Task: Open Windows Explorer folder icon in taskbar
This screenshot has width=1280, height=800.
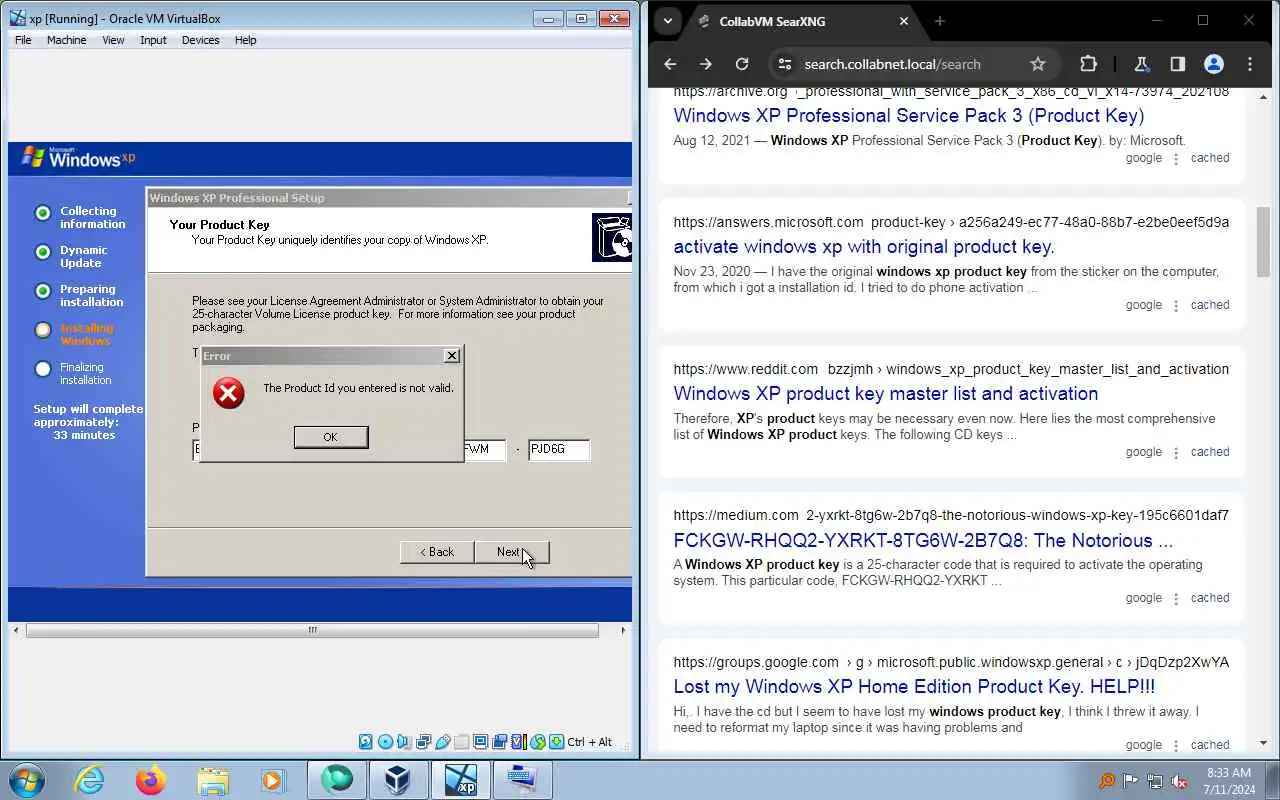Action: coord(213,780)
